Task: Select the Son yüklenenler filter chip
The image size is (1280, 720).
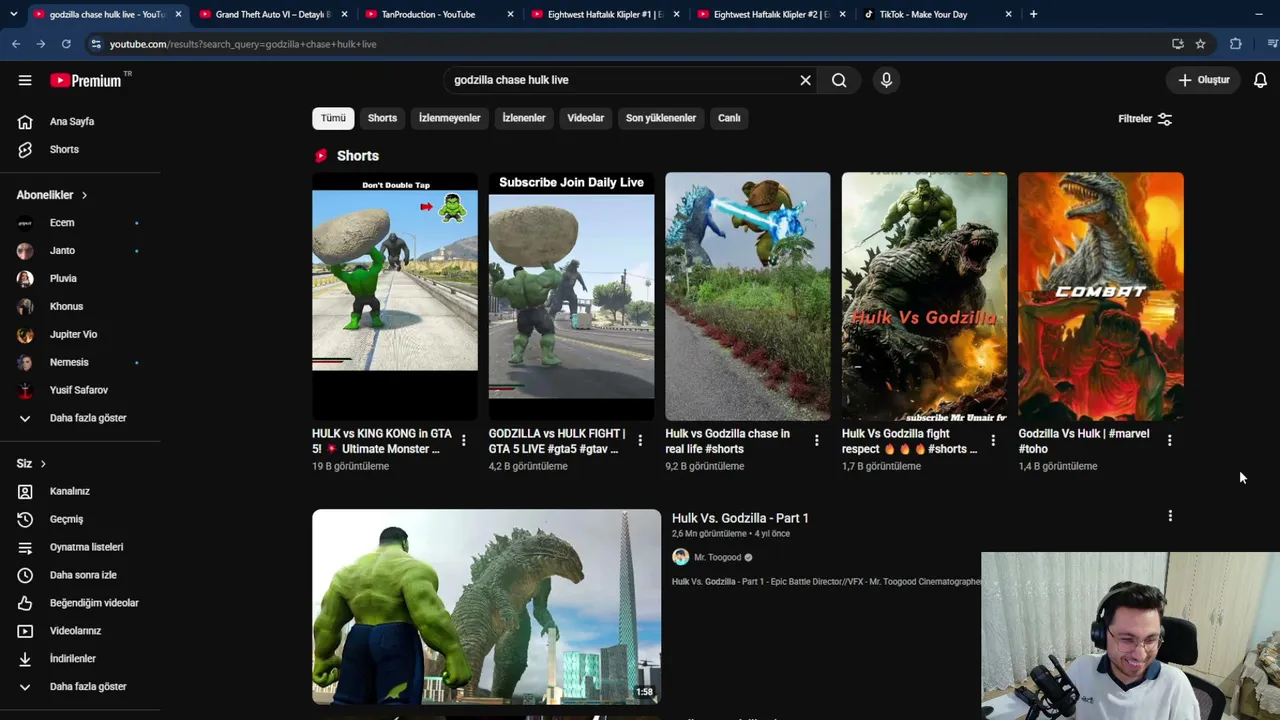Action: (661, 118)
